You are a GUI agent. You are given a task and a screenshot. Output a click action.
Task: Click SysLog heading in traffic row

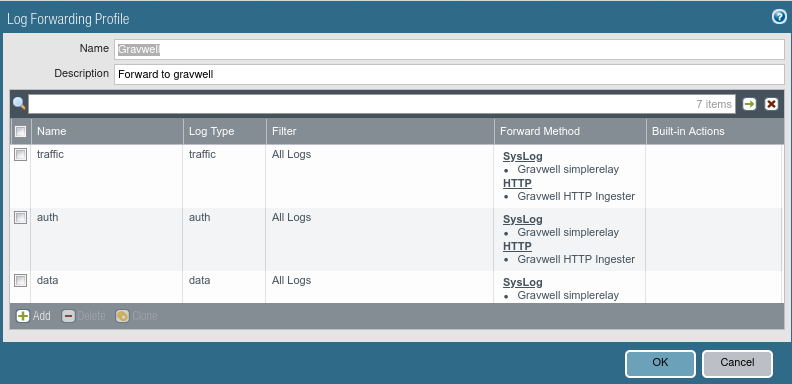pyautogui.click(x=523, y=157)
